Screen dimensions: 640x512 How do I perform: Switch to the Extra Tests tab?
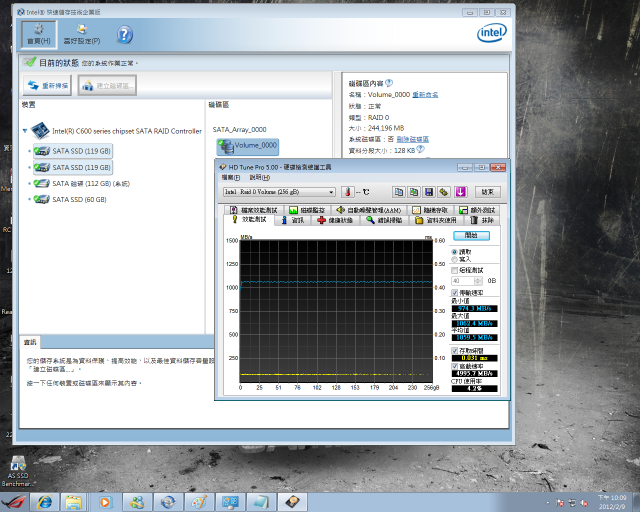point(477,210)
